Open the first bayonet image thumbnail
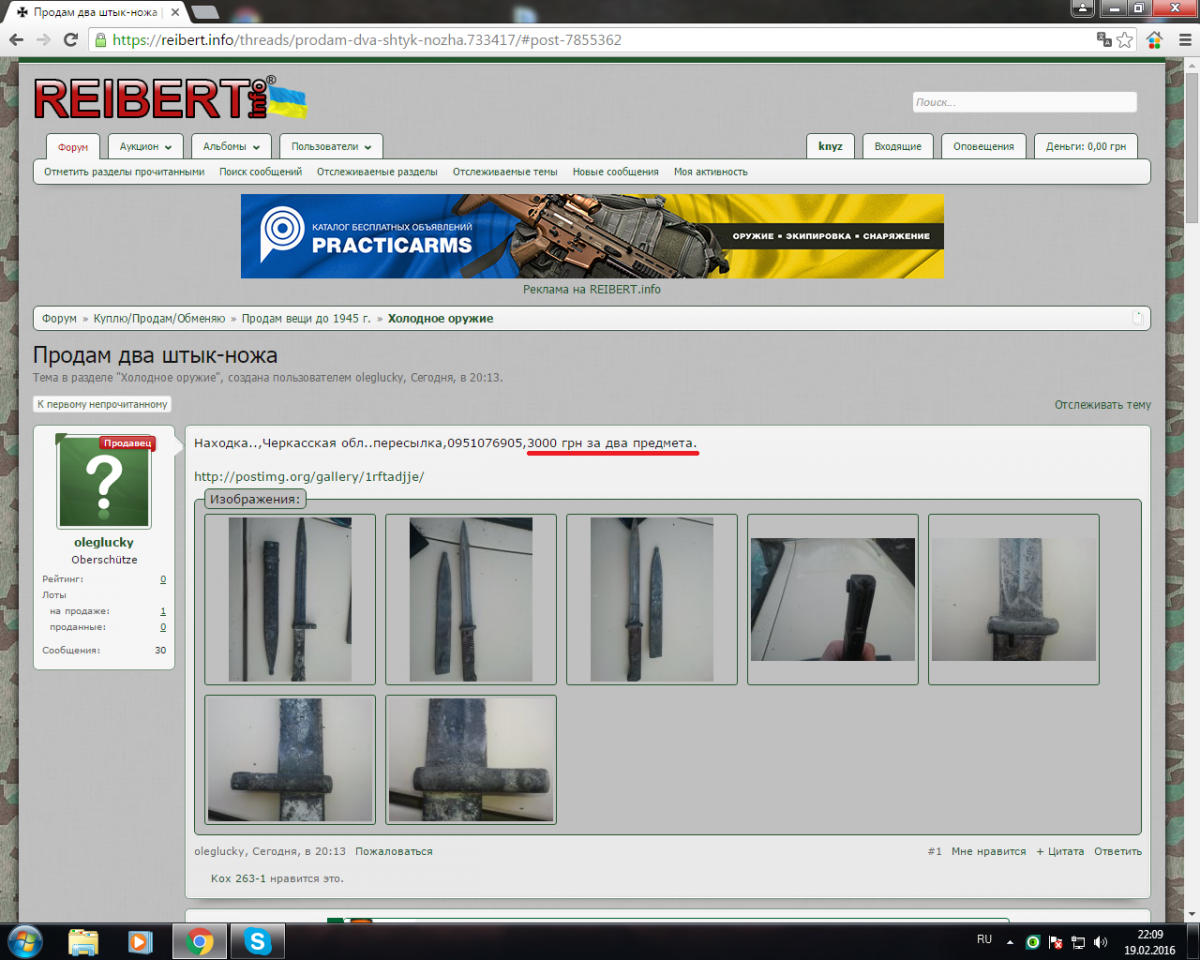This screenshot has width=1200, height=960. click(290, 599)
